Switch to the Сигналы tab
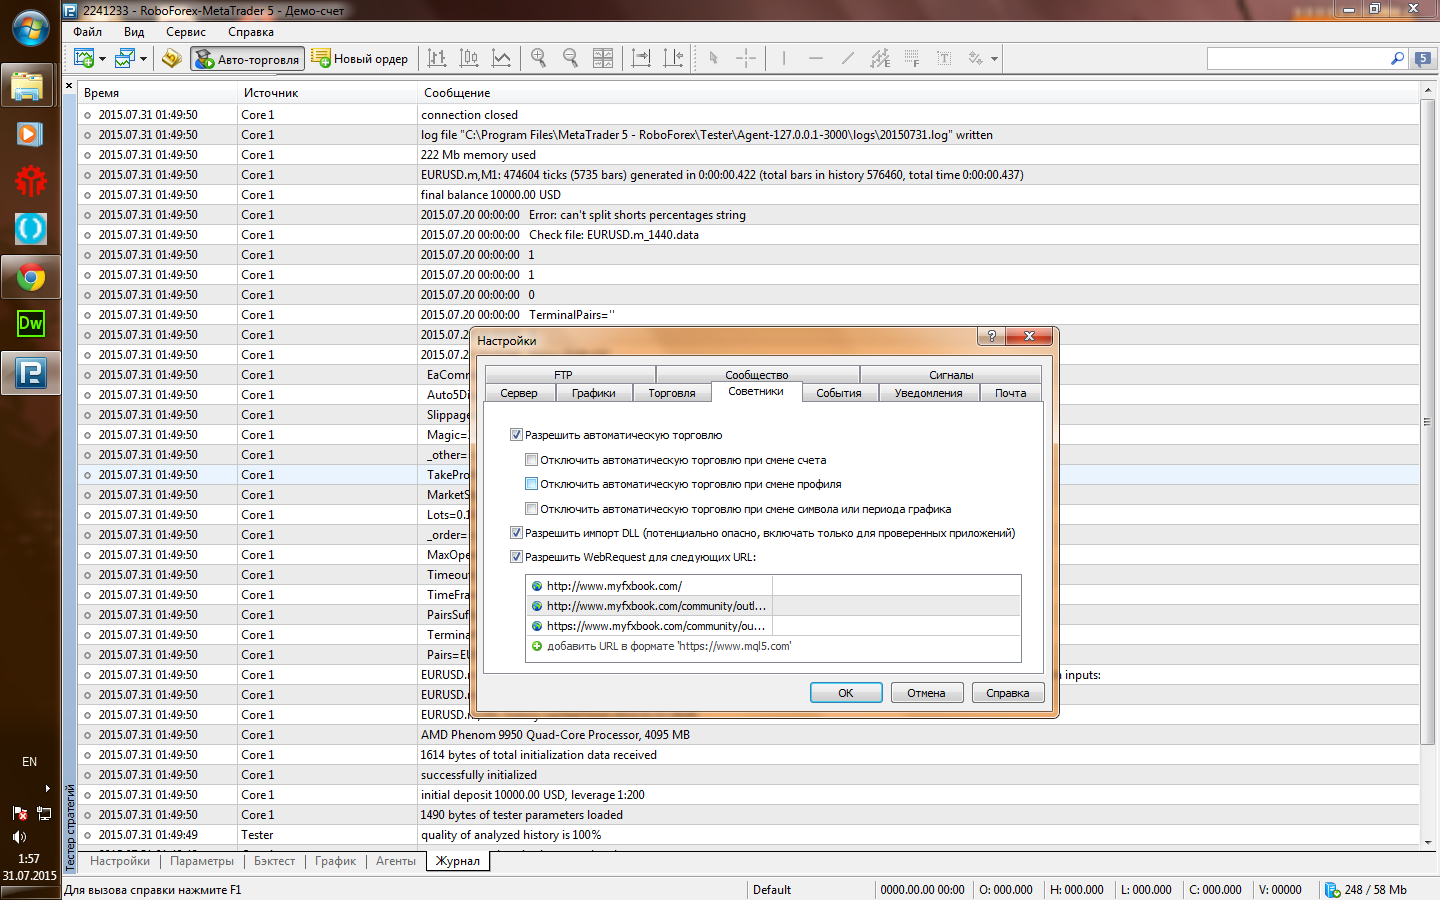The height and width of the screenshot is (900, 1440). 950,375
